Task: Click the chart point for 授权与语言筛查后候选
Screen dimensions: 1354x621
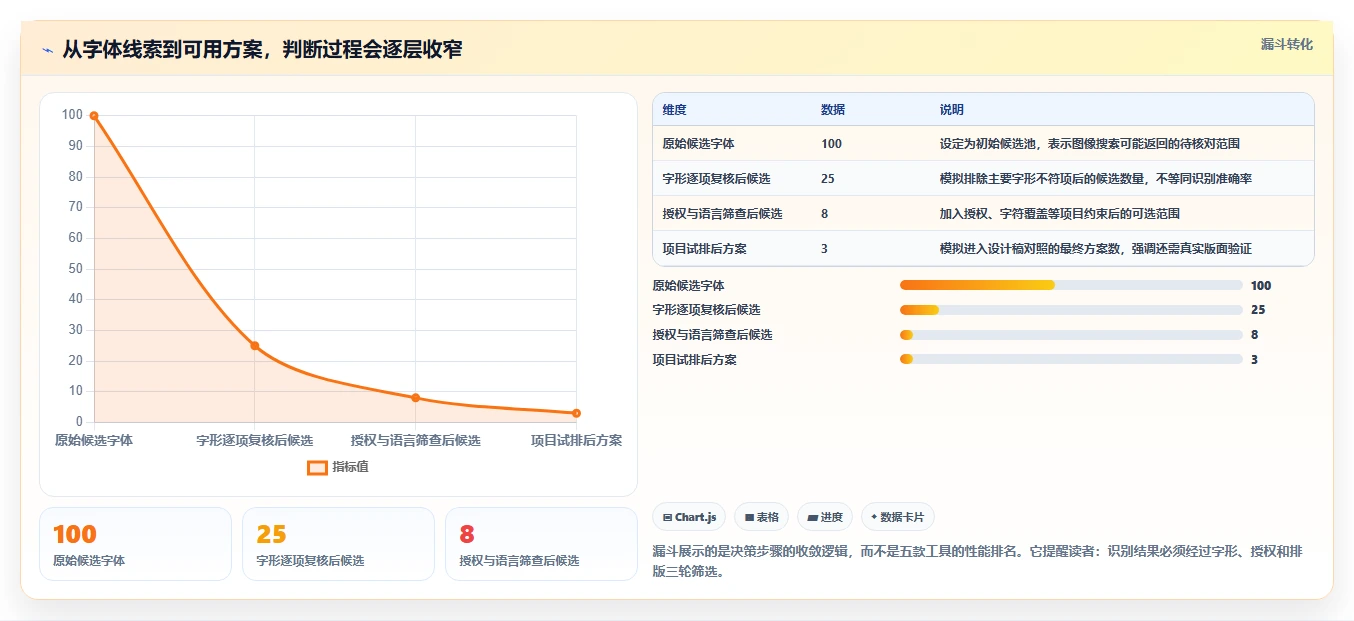Action: 415,398
